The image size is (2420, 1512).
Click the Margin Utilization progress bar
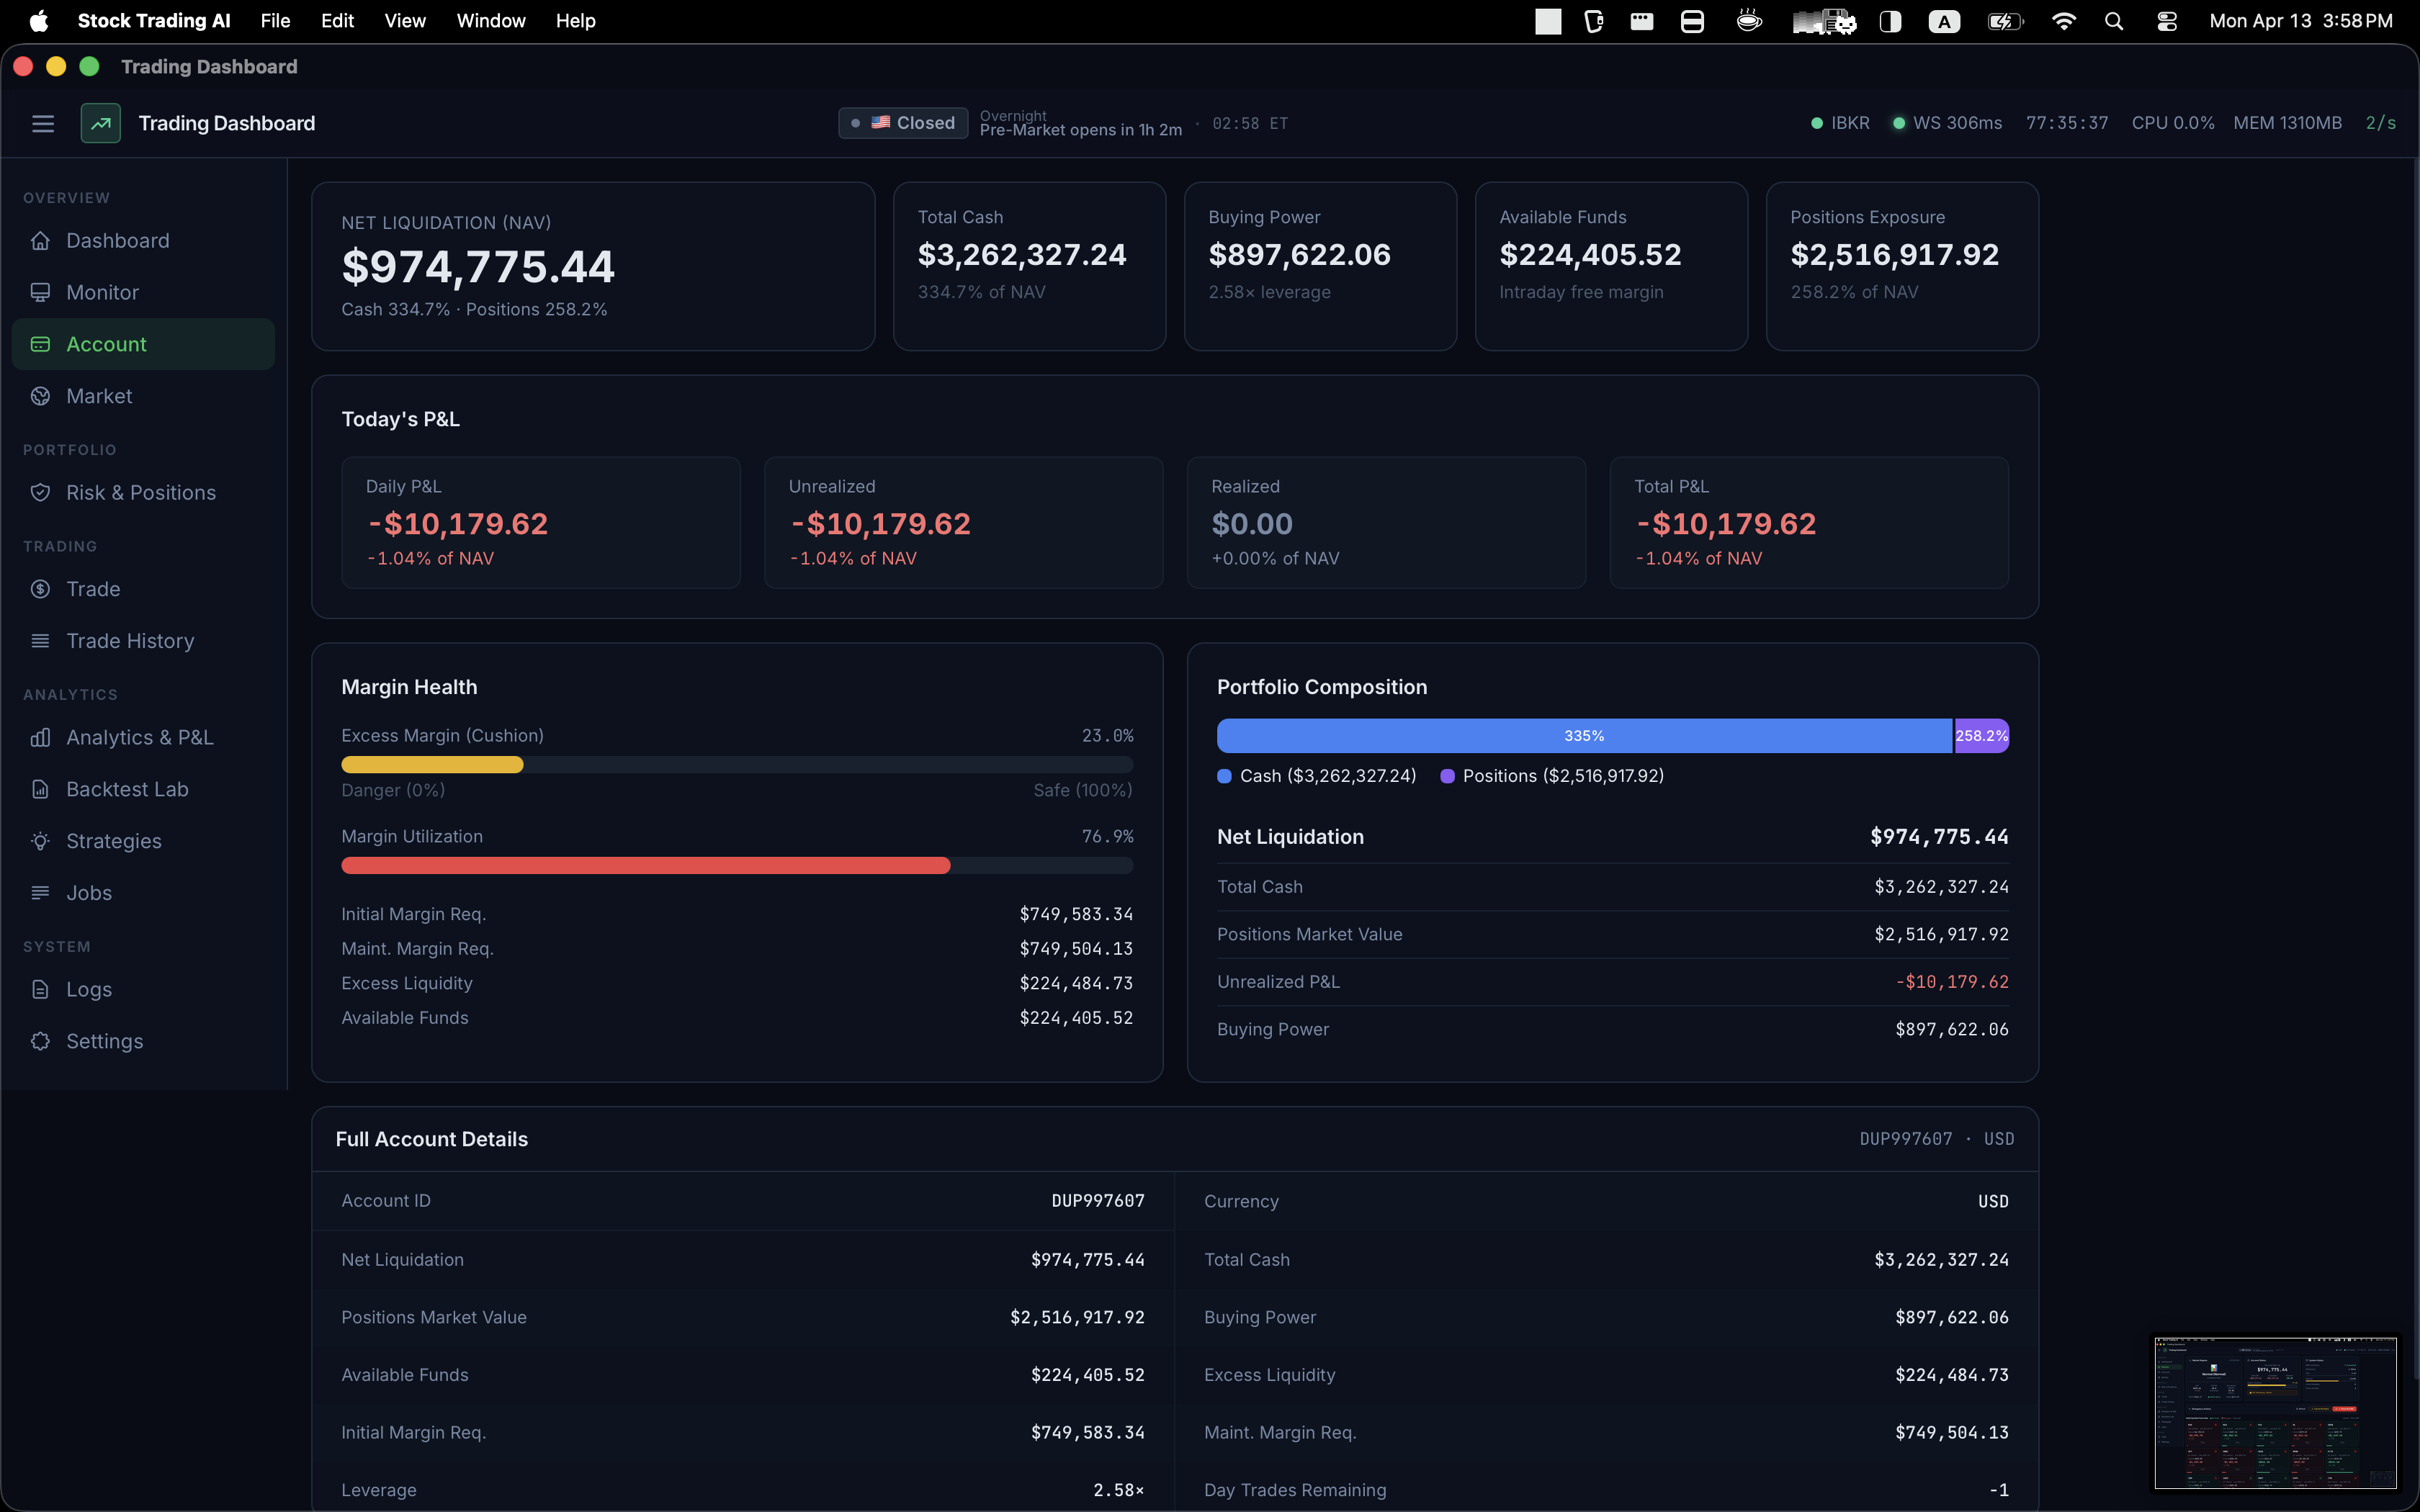tap(736, 865)
